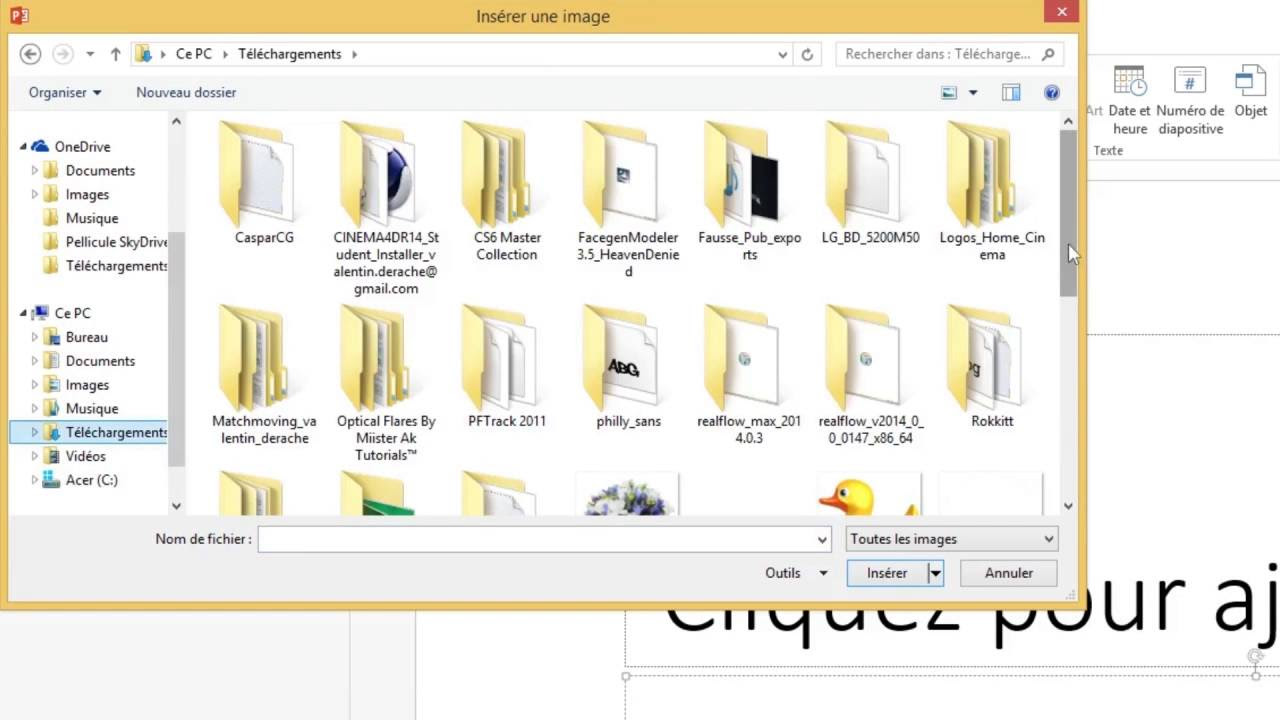Select the Rokkitt folder

click(992, 367)
